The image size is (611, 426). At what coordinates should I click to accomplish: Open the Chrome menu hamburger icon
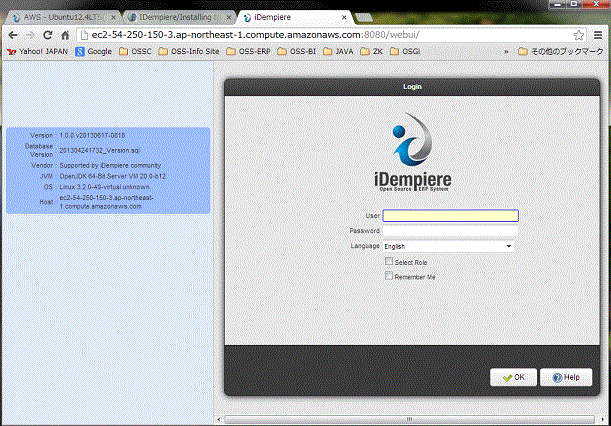pyautogui.click(x=598, y=35)
